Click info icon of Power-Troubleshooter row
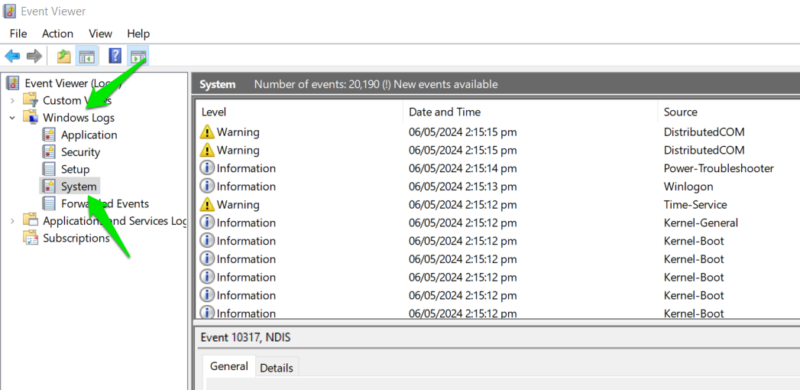800x390 pixels. click(x=207, y=168)
